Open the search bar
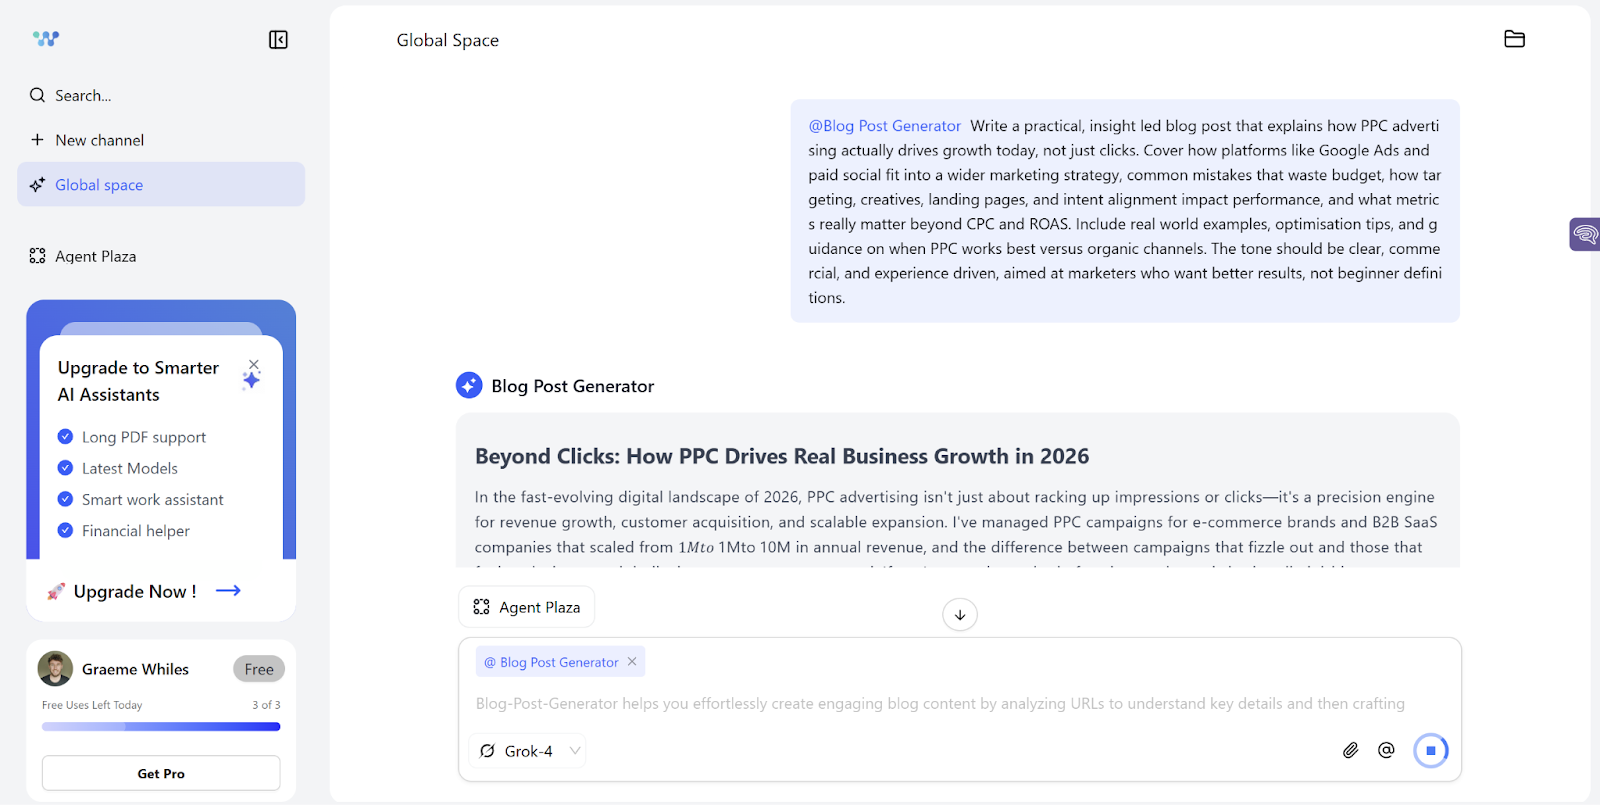The image size is (1600, 805). pyautogui.click(x=70, y=95)
